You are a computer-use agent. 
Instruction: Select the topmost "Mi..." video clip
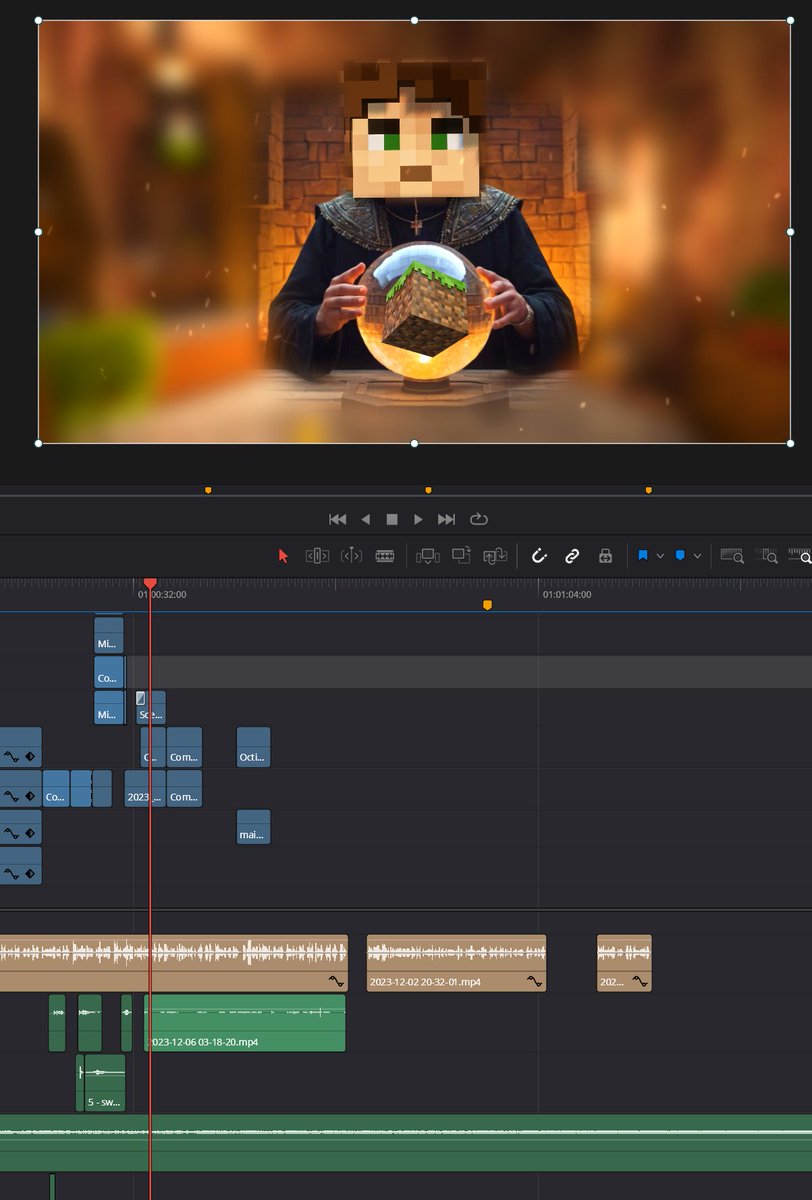[x=109, y=635]
